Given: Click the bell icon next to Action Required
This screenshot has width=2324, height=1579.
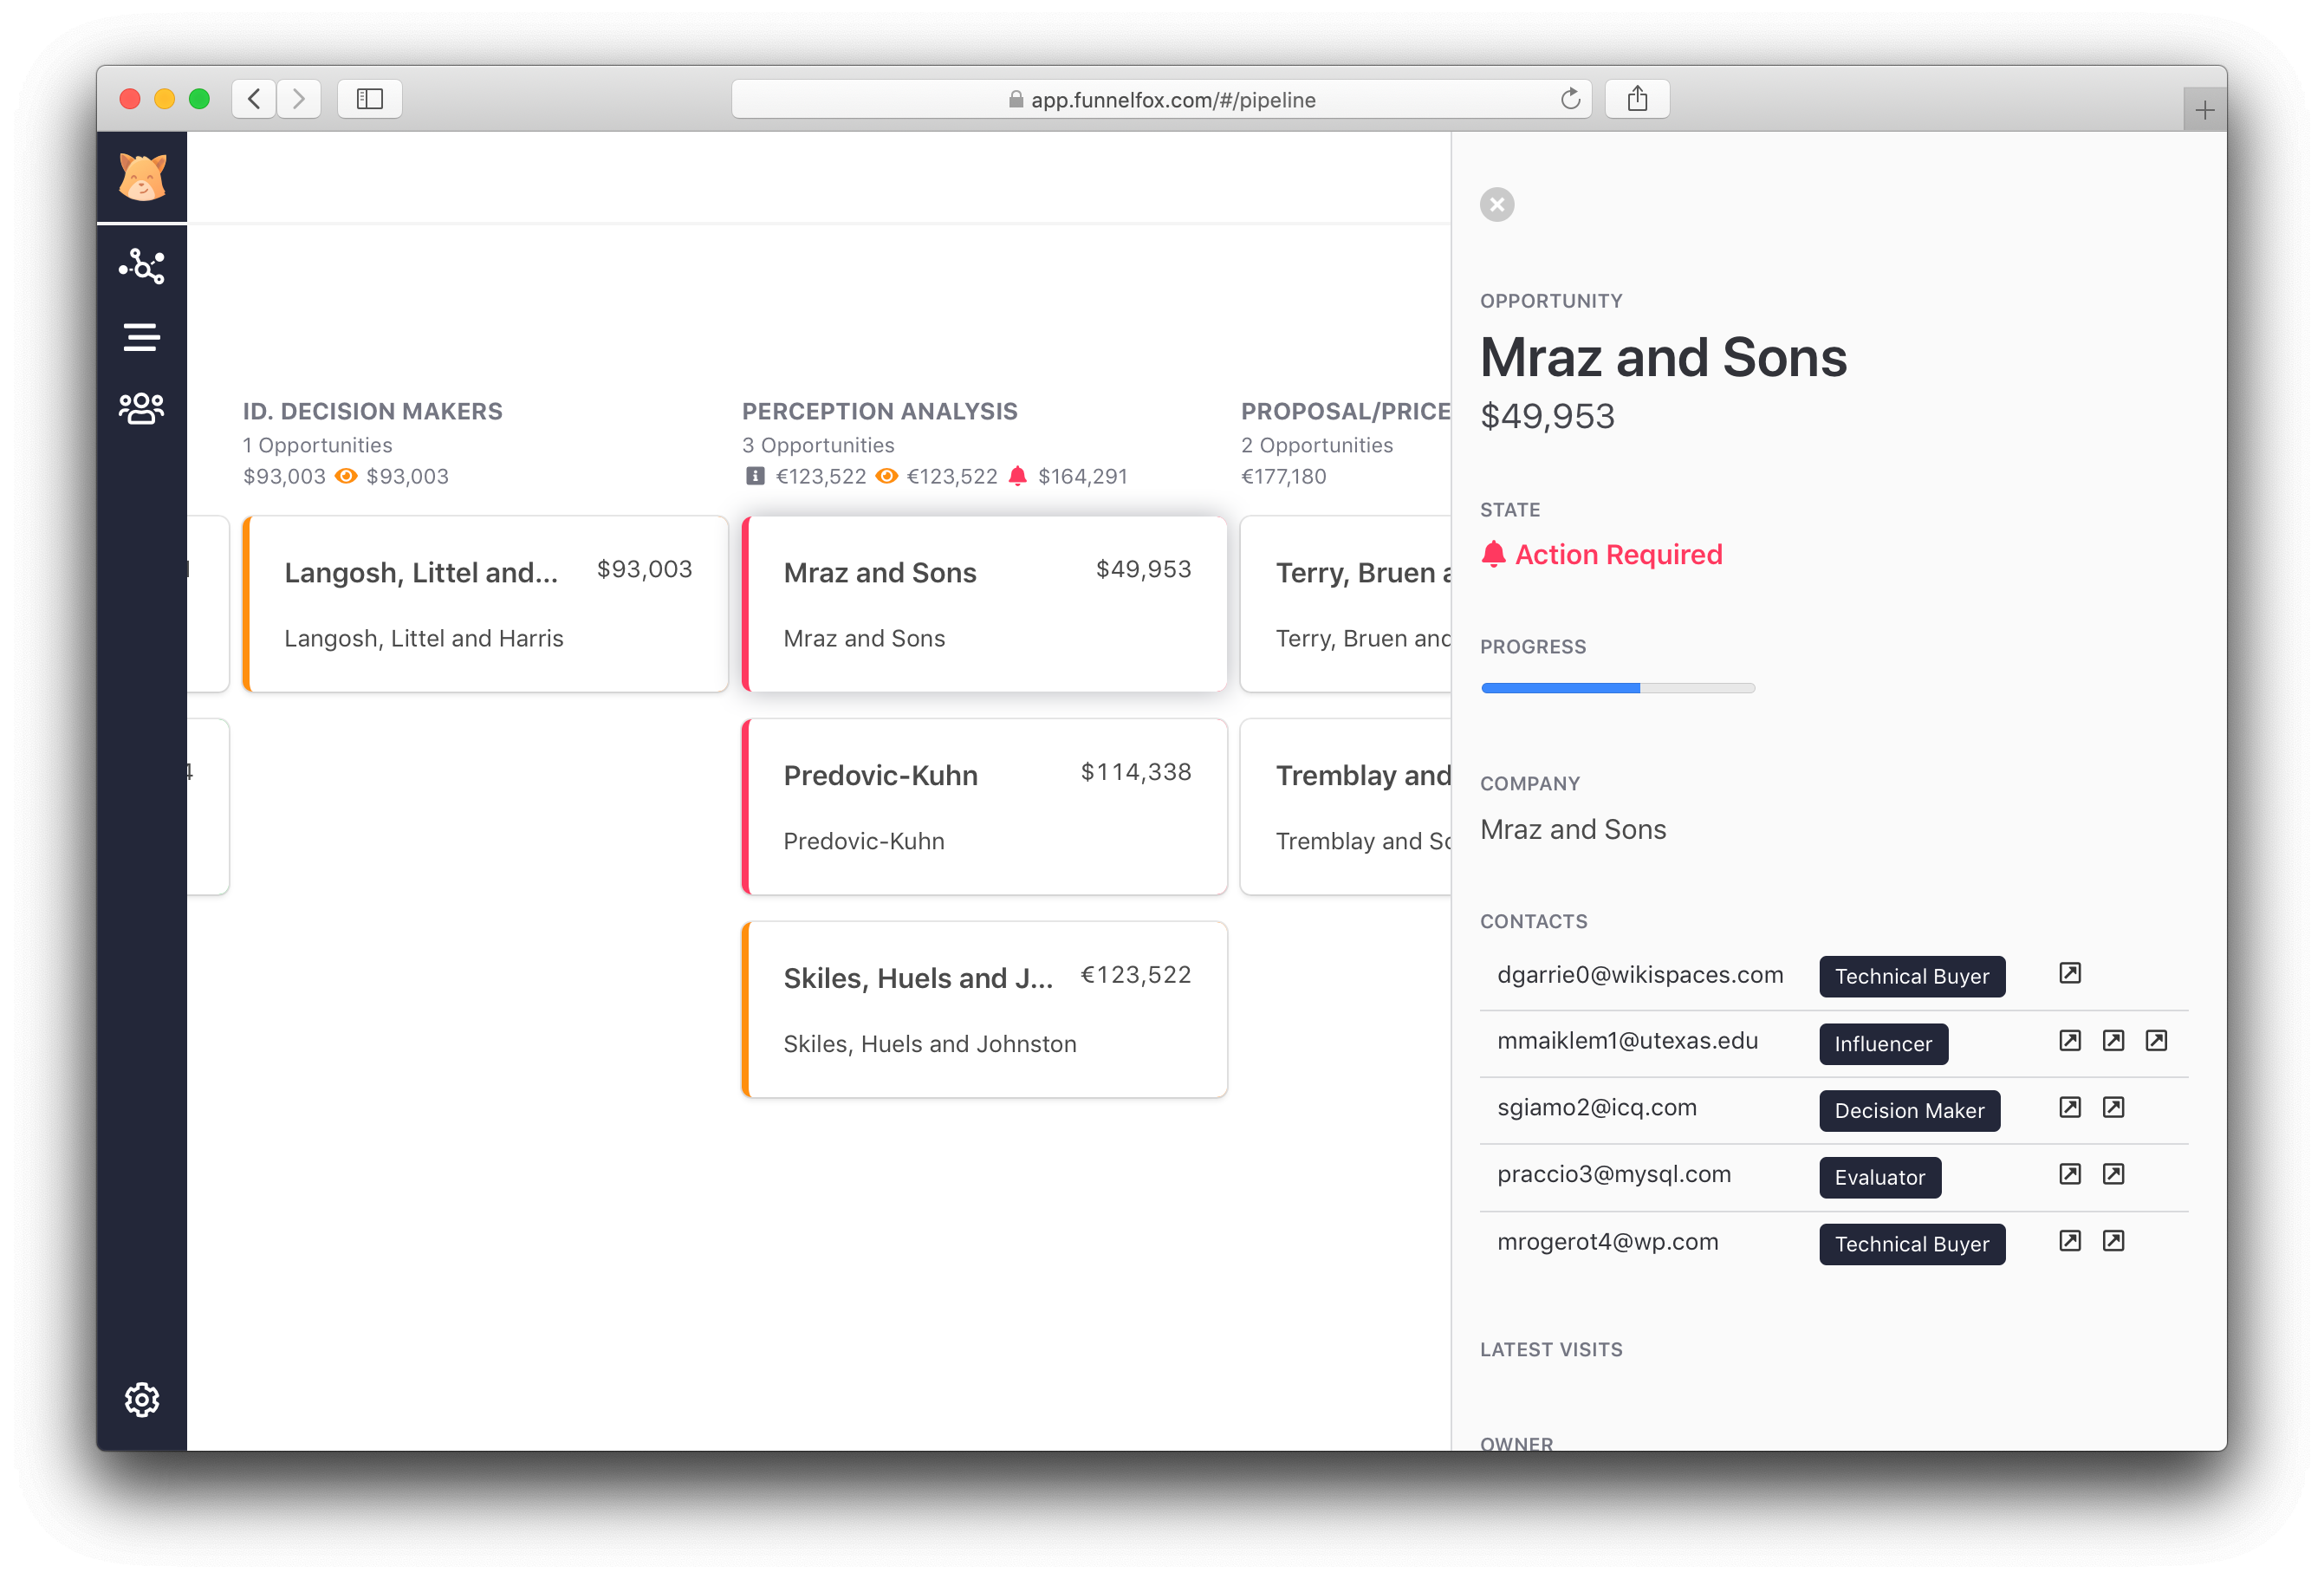Looking at the screenshot, I should 1494,554.
